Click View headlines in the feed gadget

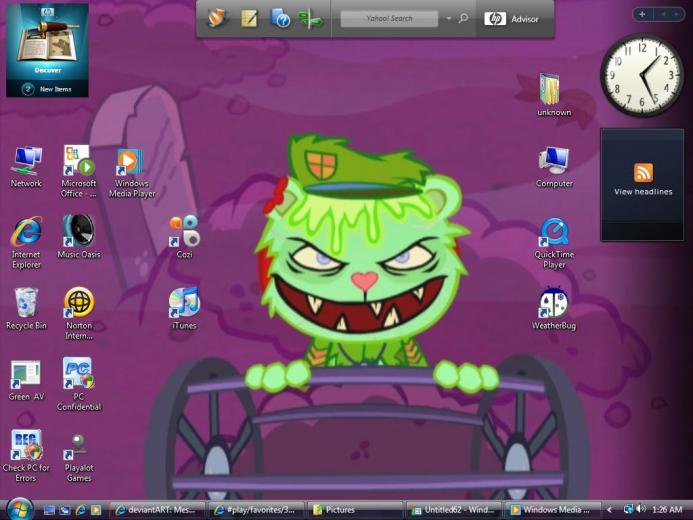click(643, 192)
